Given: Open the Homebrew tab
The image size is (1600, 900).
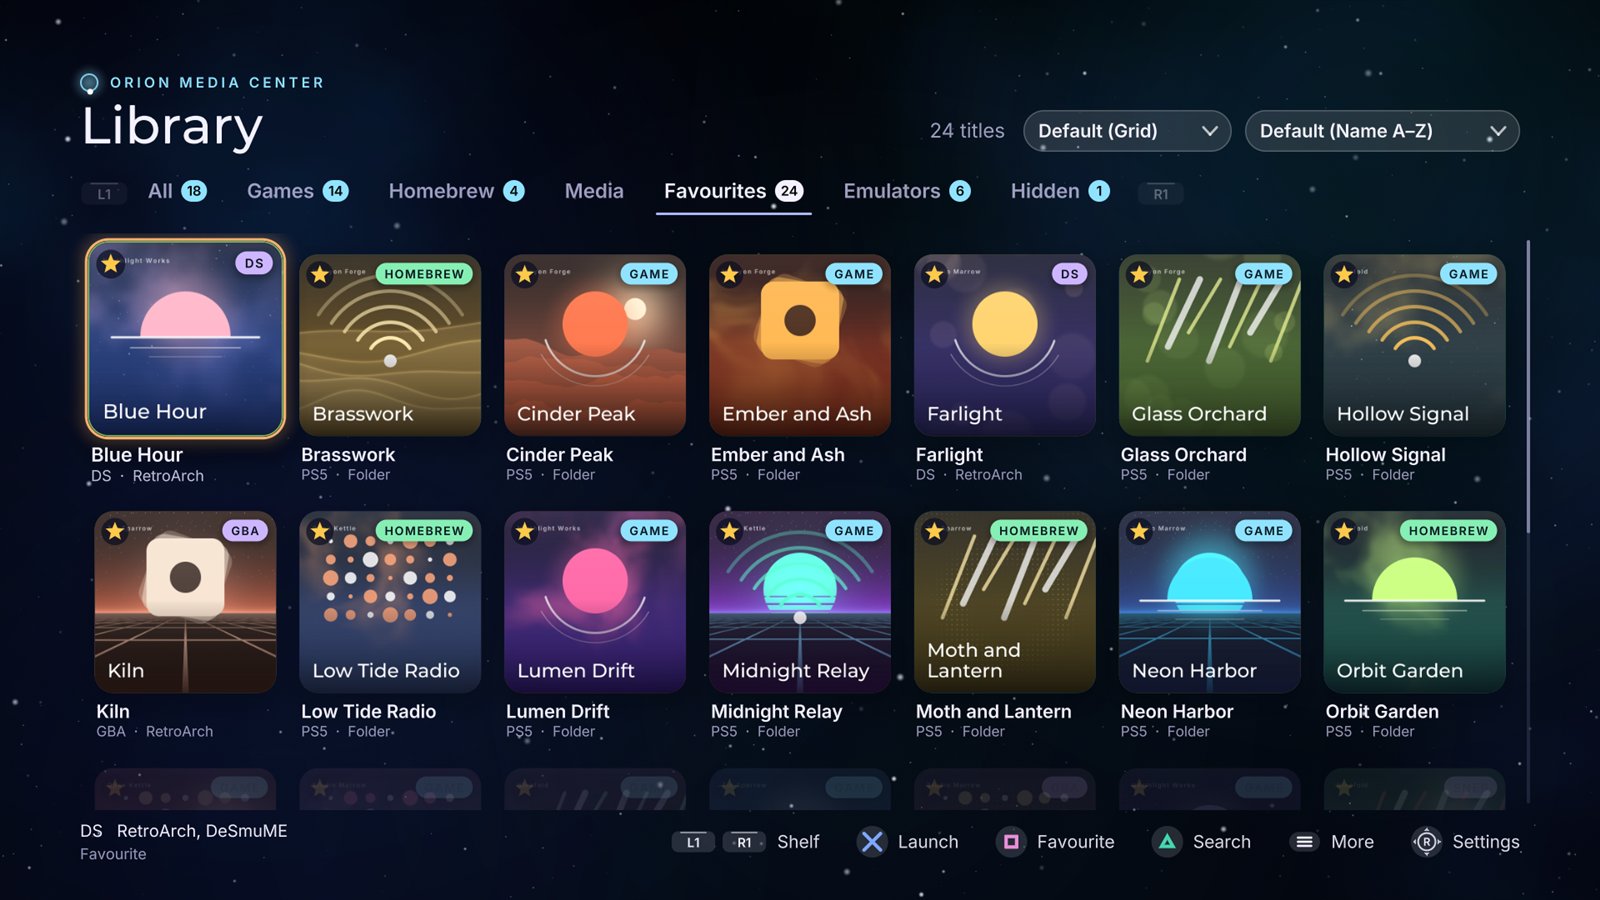Looking at the screenshot, I should pyautogui.click(x=456, y=191).
